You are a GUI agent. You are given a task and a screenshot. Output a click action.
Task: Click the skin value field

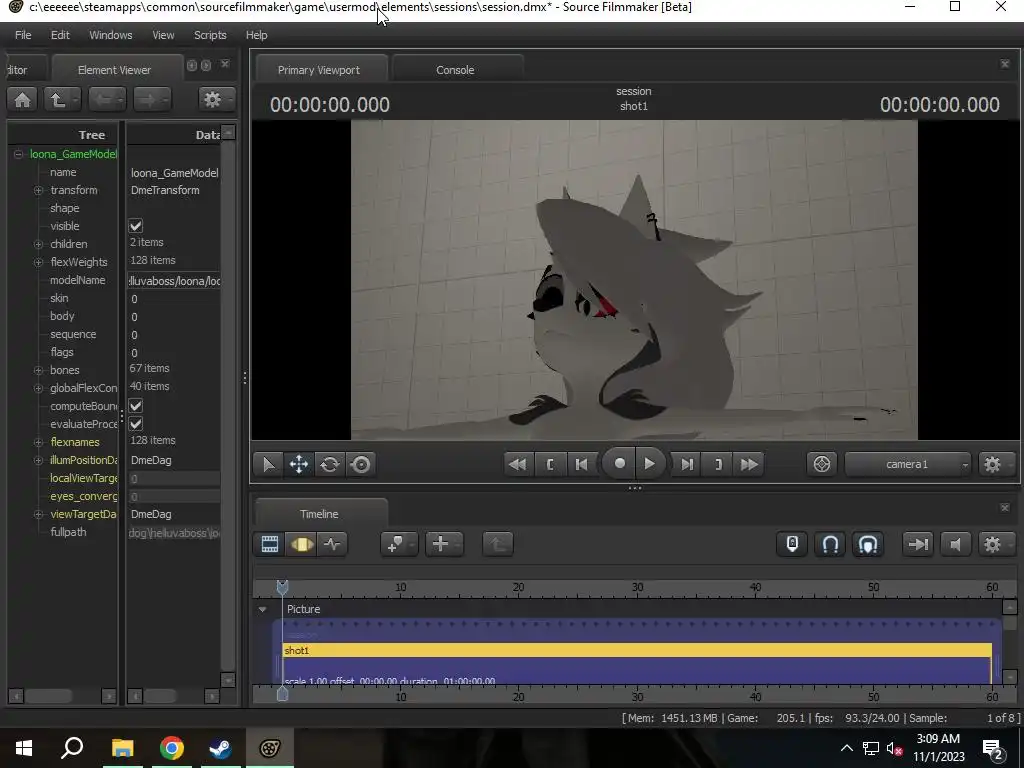(174, 299)
